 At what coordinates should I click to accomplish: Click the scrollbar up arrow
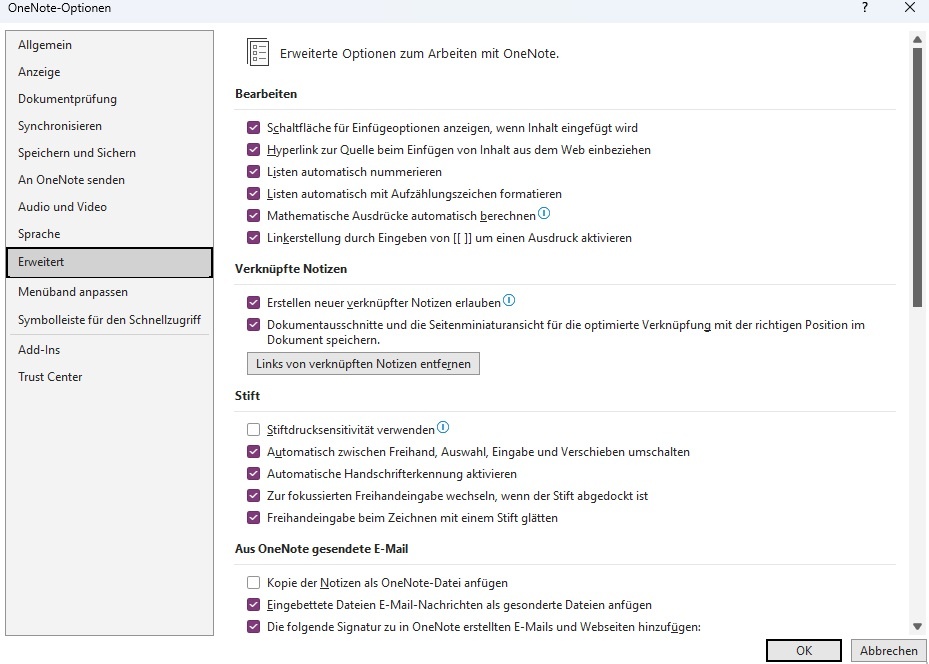(x=917, y=40)
